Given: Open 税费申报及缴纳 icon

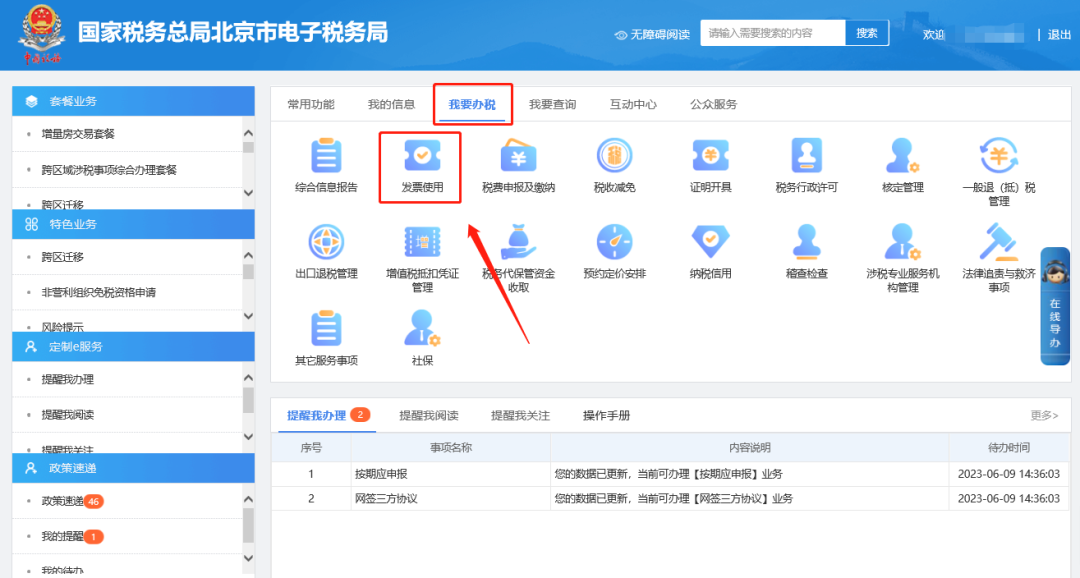Looking at the screenshot, I should (518, 158).
